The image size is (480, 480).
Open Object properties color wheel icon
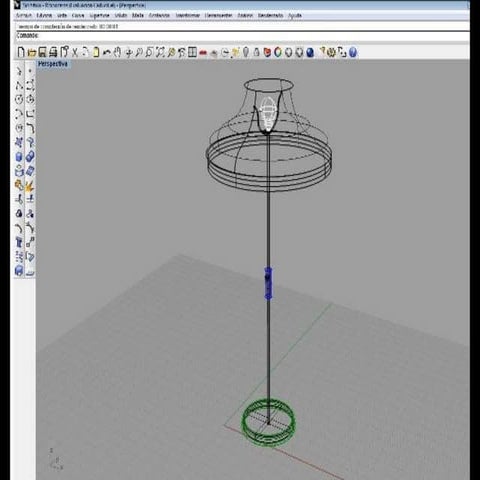(x=278, y=52)
